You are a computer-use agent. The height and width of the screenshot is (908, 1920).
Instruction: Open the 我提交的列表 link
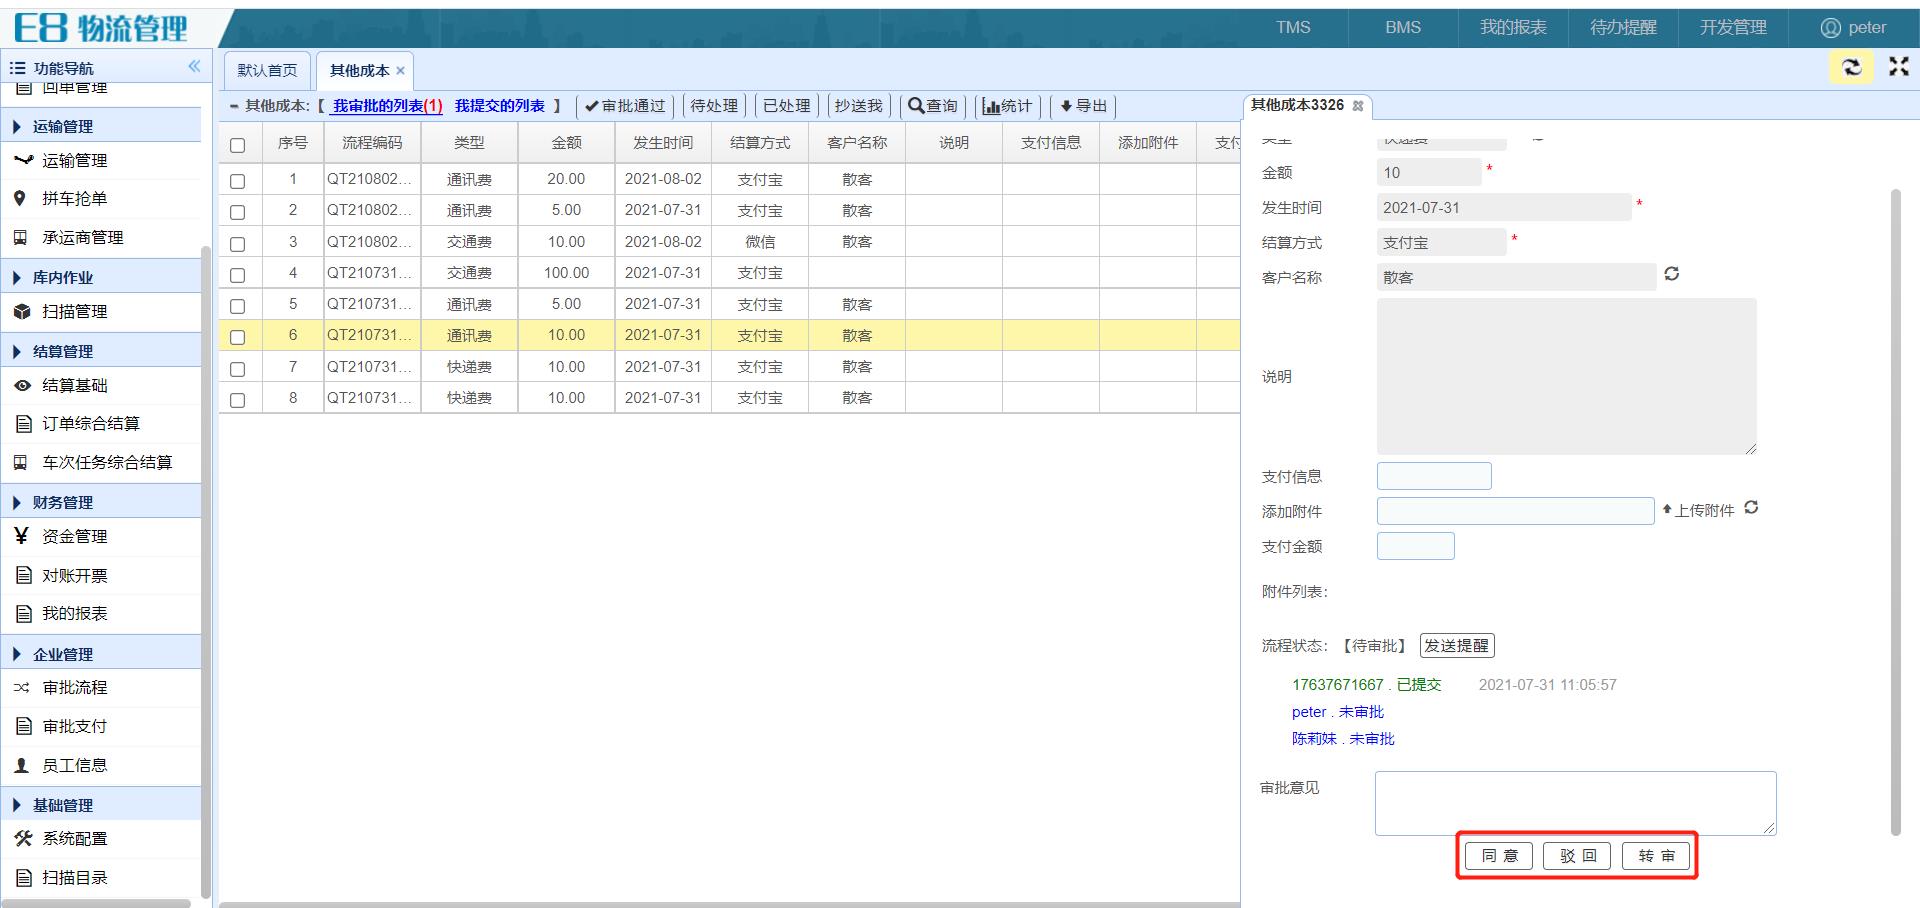pos(500,106)
